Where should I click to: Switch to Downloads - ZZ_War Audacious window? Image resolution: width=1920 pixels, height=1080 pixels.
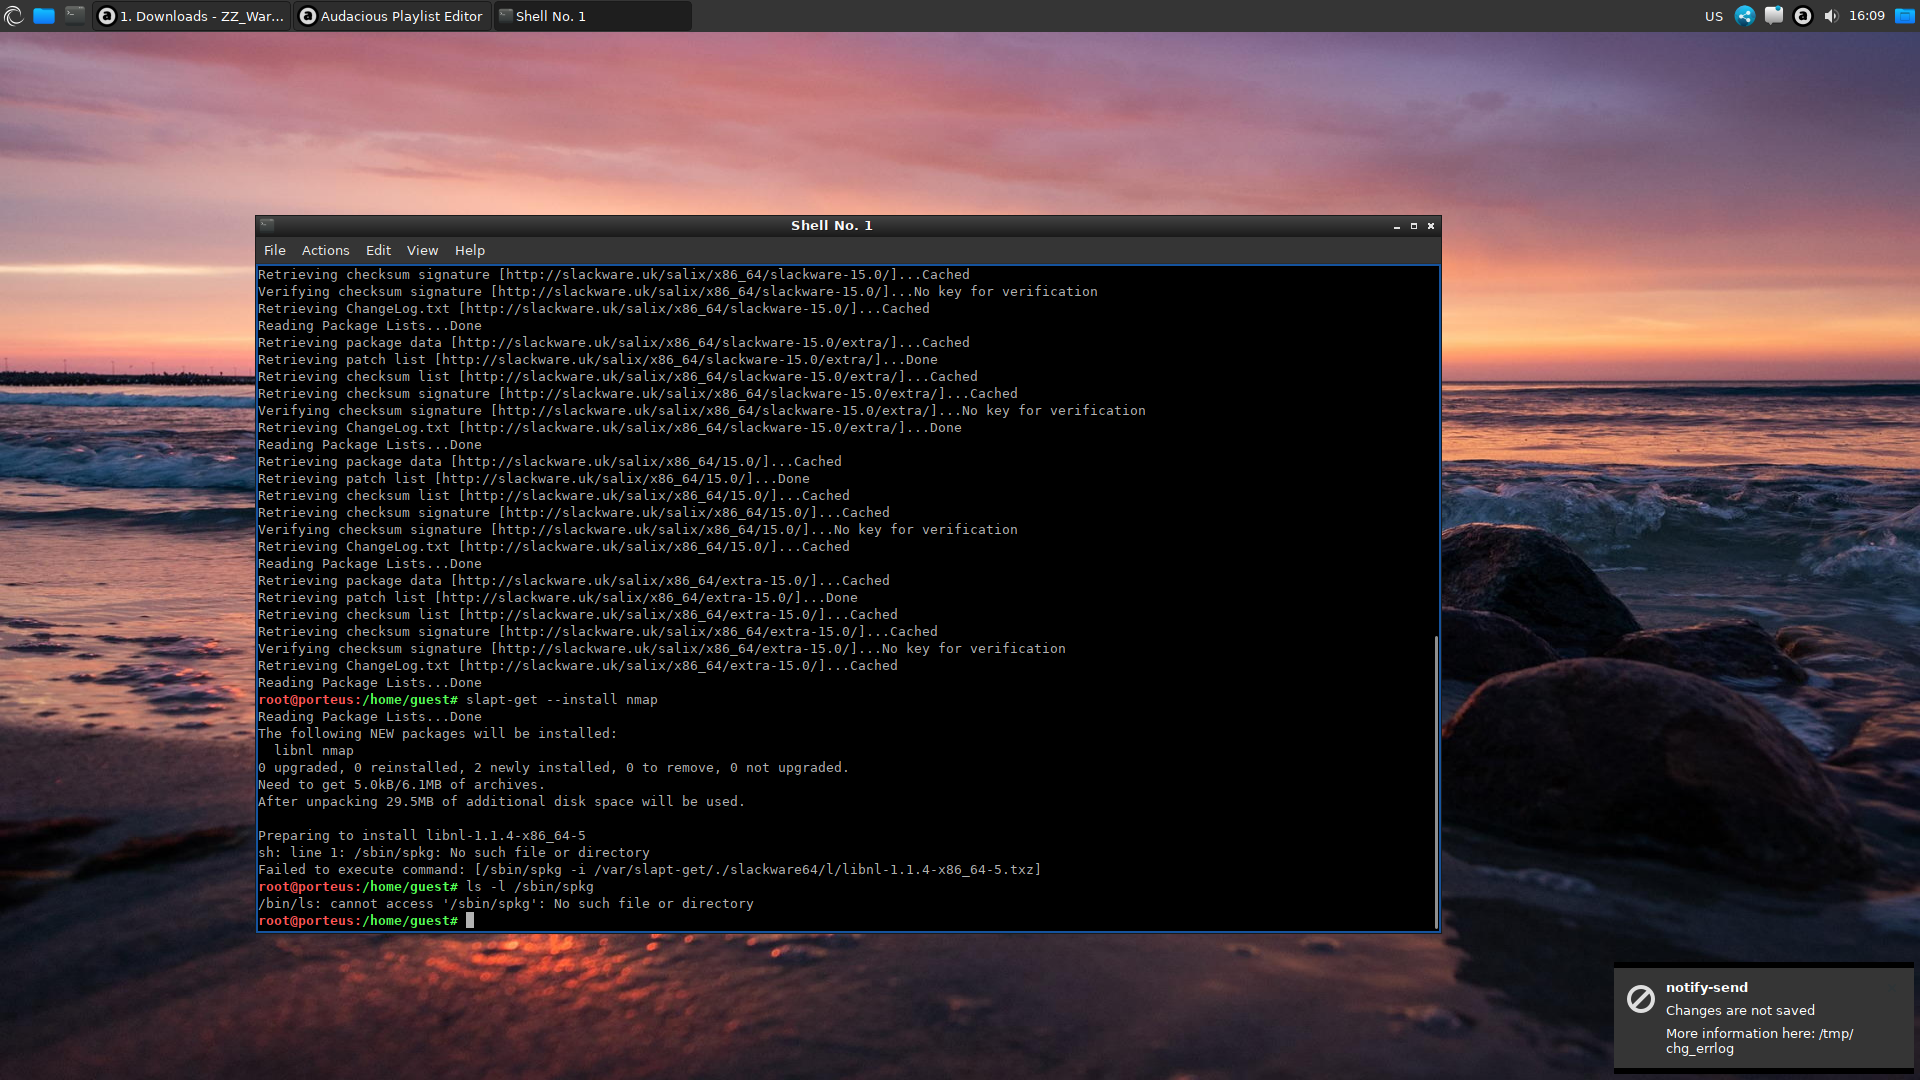(191, 16)
